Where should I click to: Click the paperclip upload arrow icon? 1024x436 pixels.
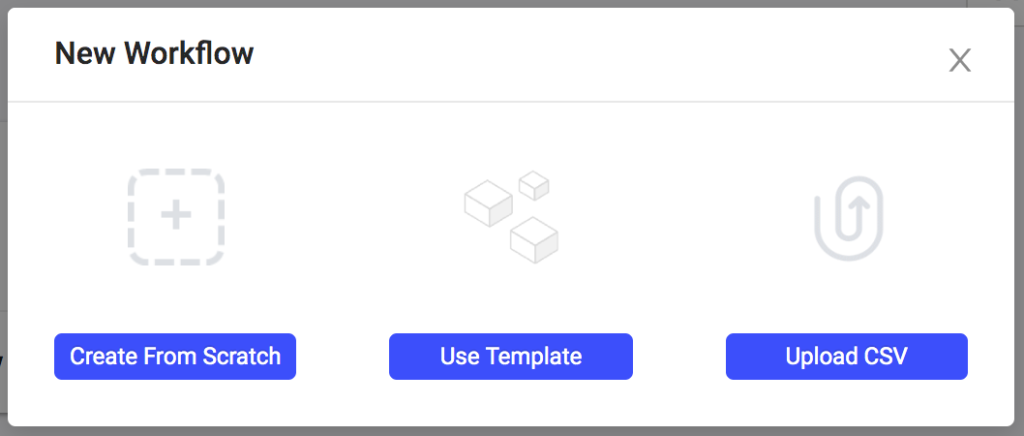848,218
